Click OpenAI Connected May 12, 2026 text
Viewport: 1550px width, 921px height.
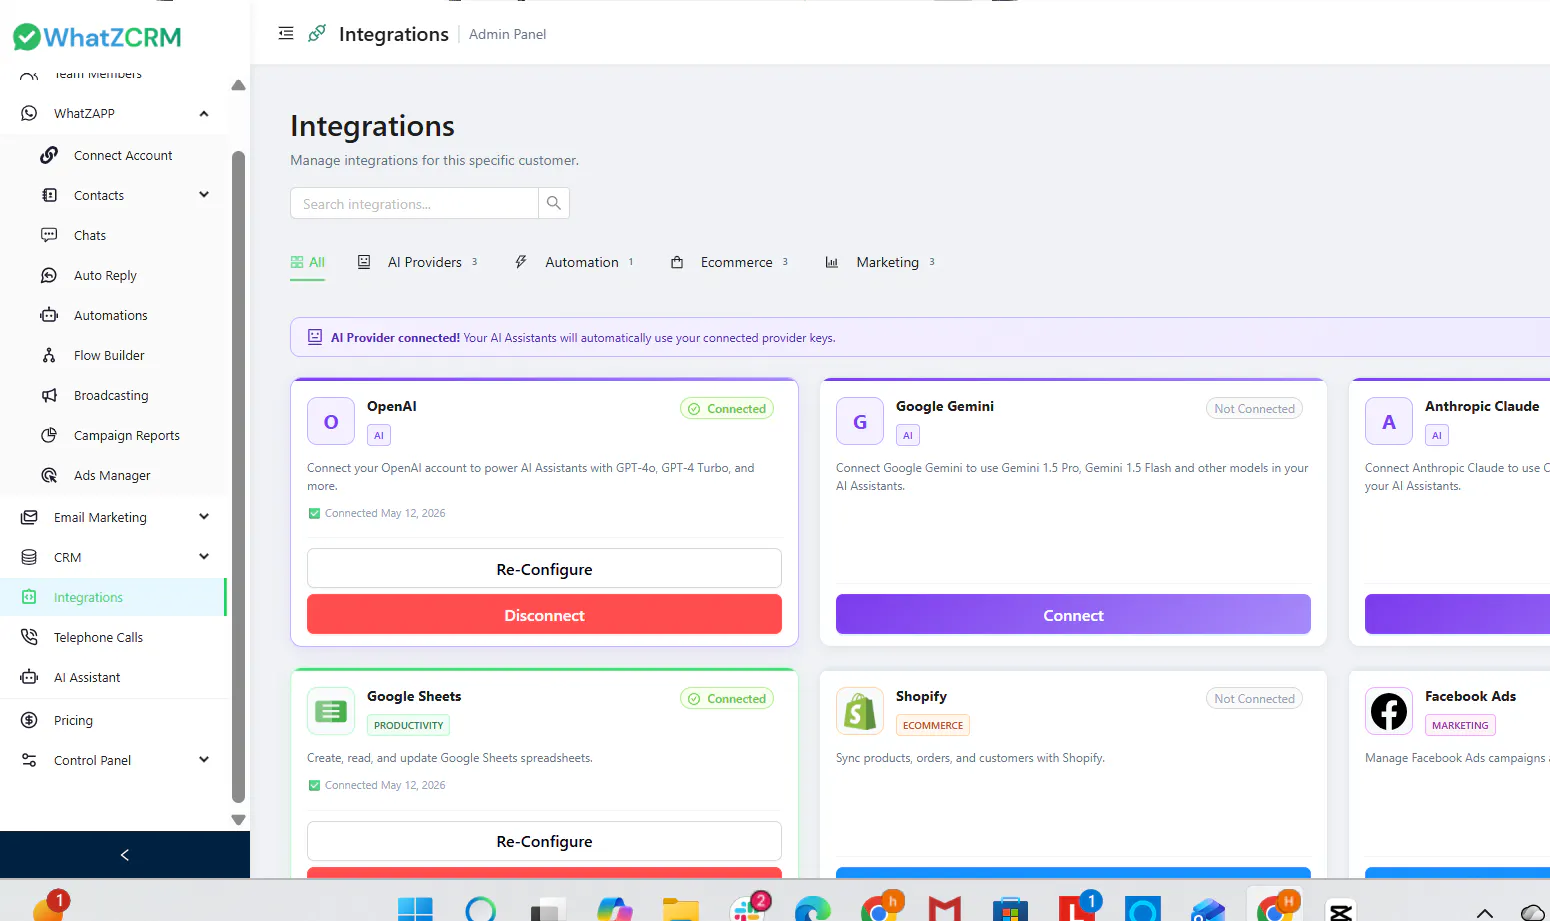385,513
